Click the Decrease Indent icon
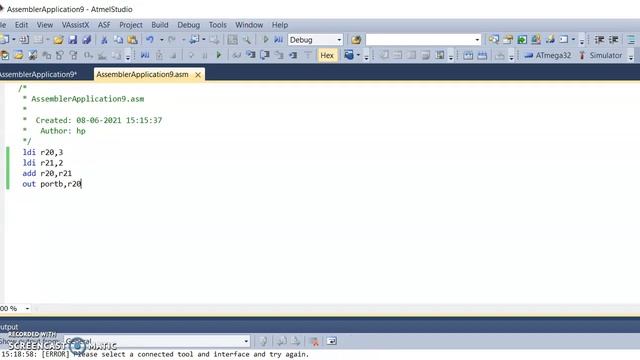The image size is (640, 360). 599,40
